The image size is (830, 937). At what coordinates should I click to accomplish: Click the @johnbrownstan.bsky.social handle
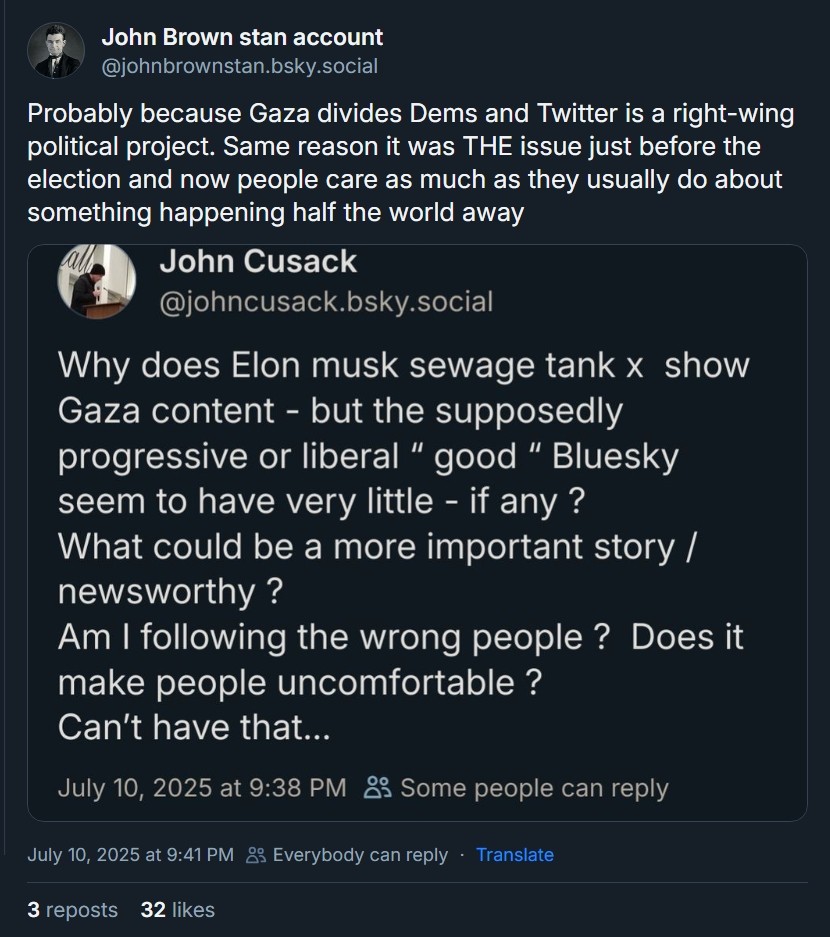pyautogui.click(x=239, y=67)
